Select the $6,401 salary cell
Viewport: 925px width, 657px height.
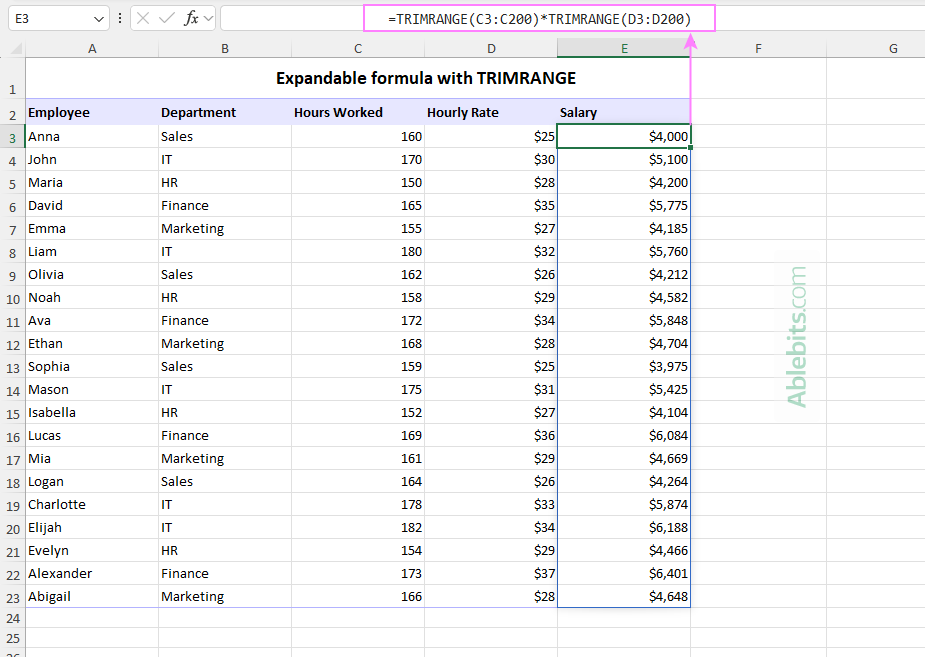tap(623, 574)
